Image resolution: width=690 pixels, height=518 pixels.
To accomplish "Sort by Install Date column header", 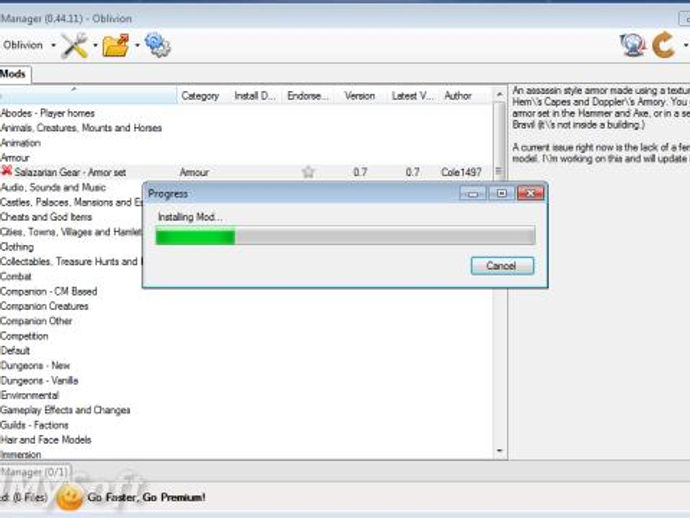I will (x=255, y=96).
